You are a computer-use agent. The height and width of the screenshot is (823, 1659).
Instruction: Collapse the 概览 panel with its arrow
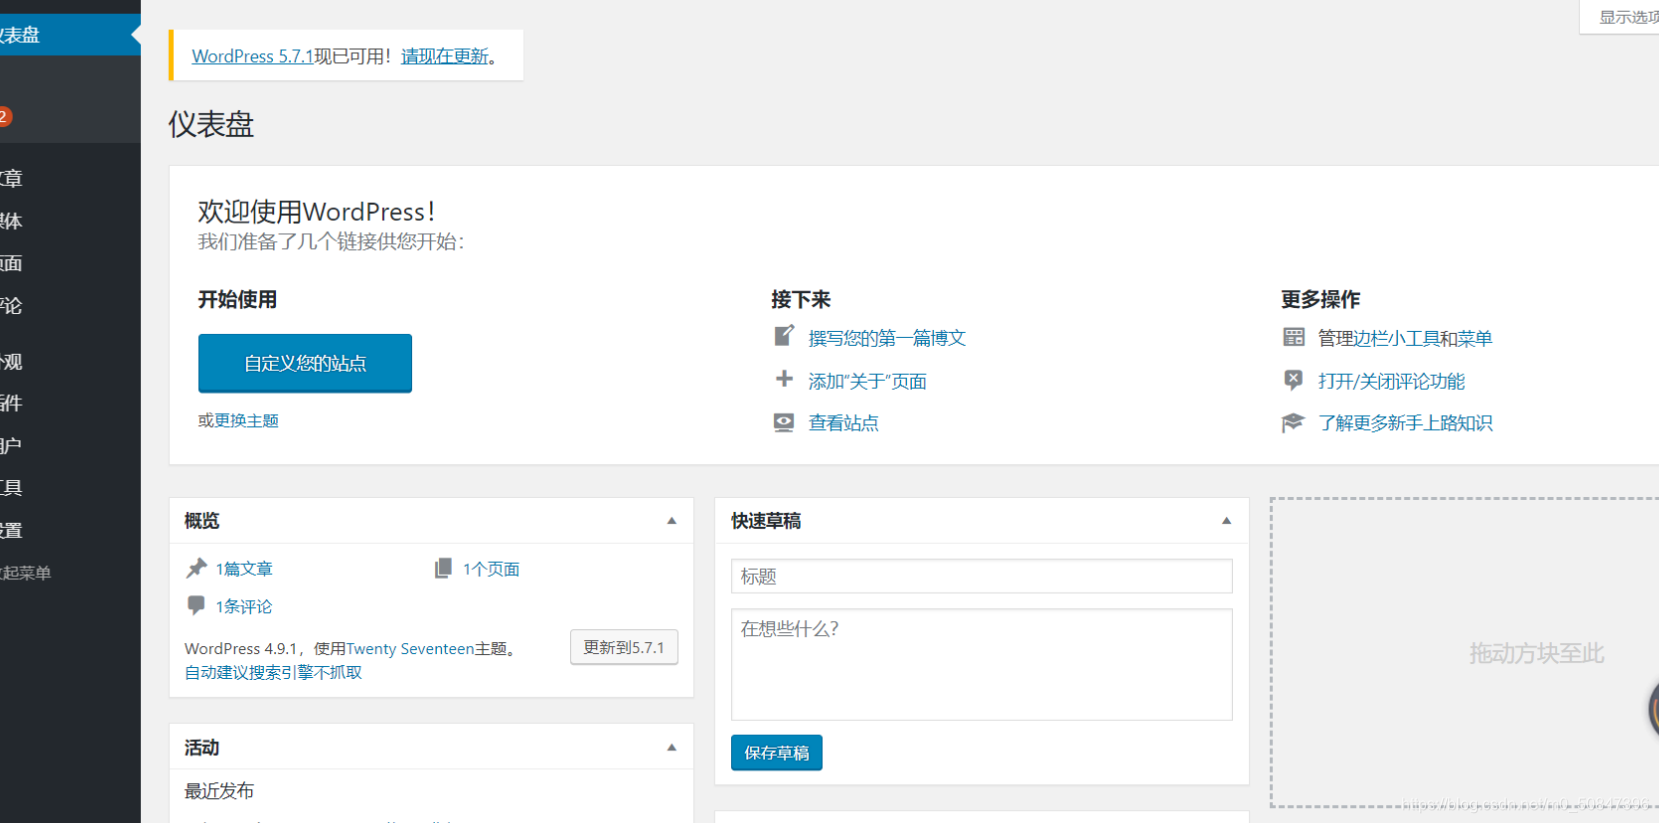[x=672, y=521]
